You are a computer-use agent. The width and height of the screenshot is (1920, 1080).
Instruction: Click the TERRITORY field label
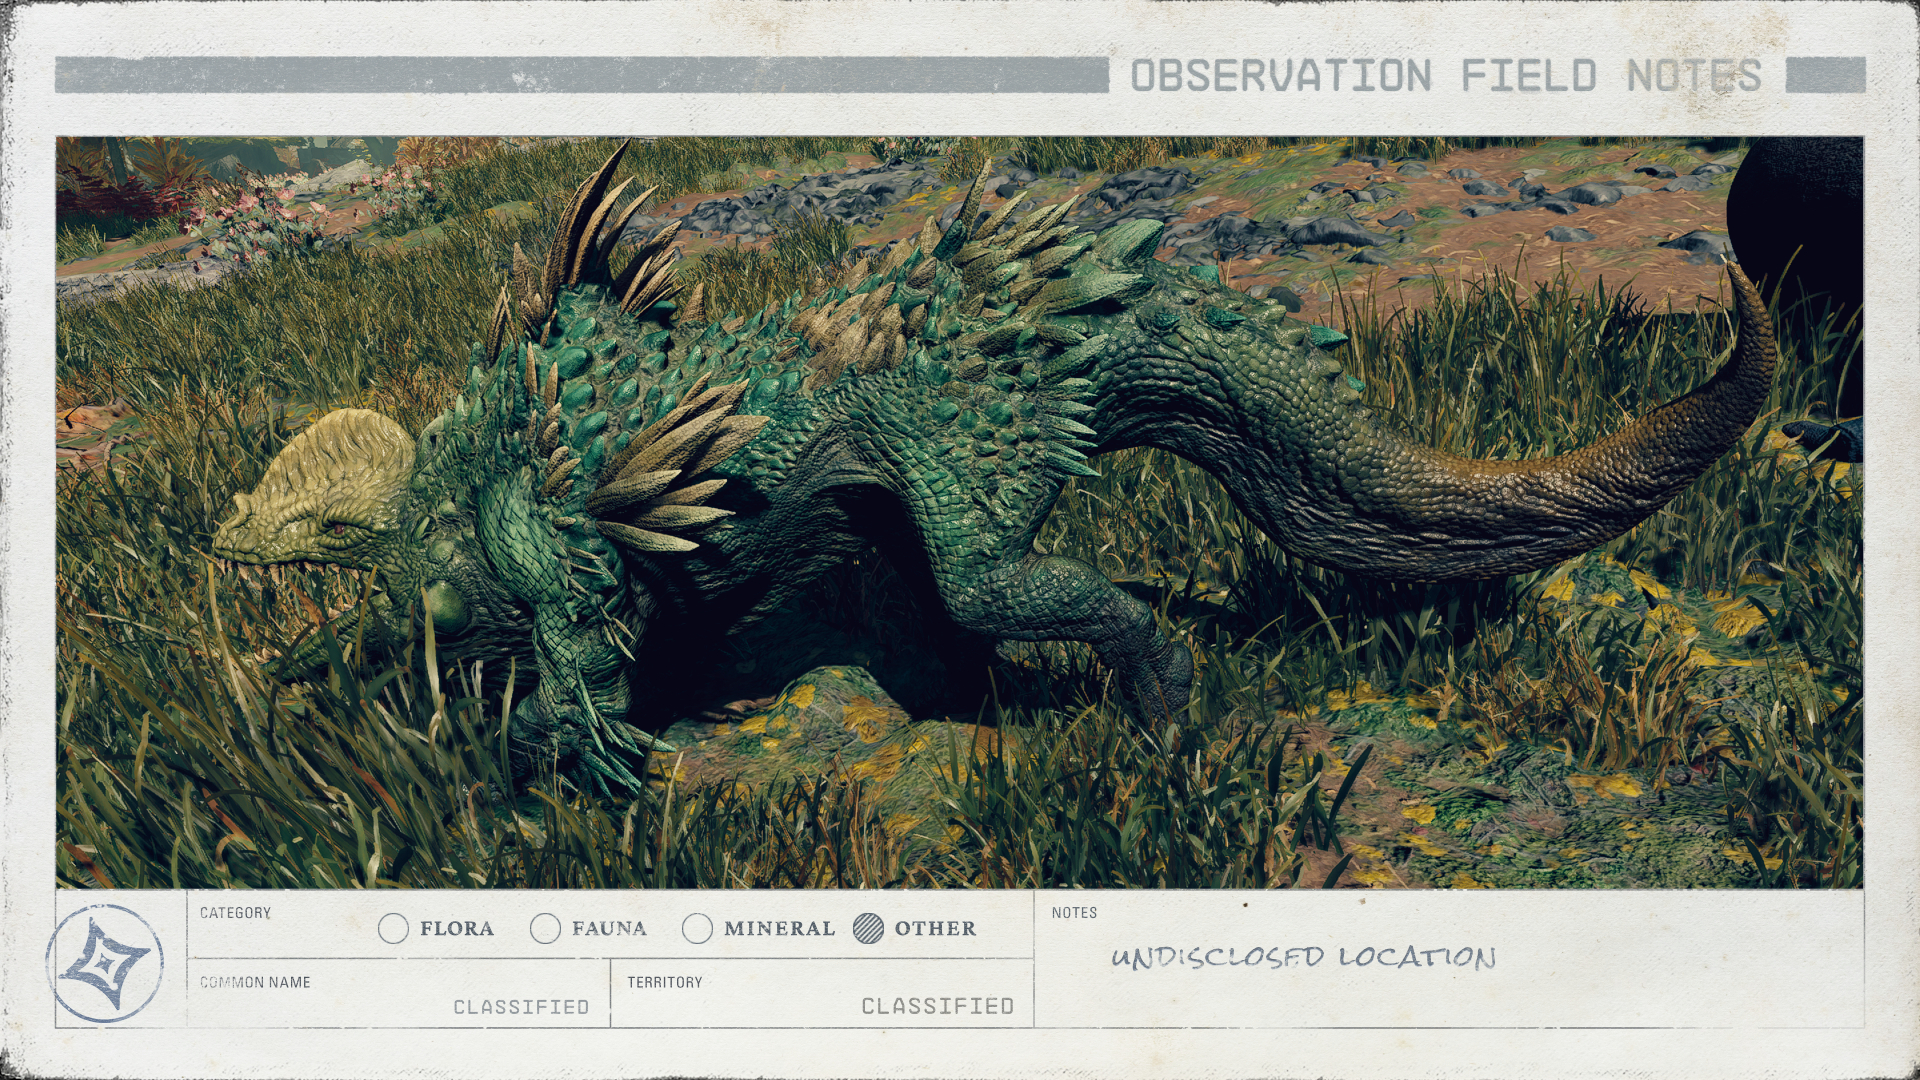click(x=665, y=982)
